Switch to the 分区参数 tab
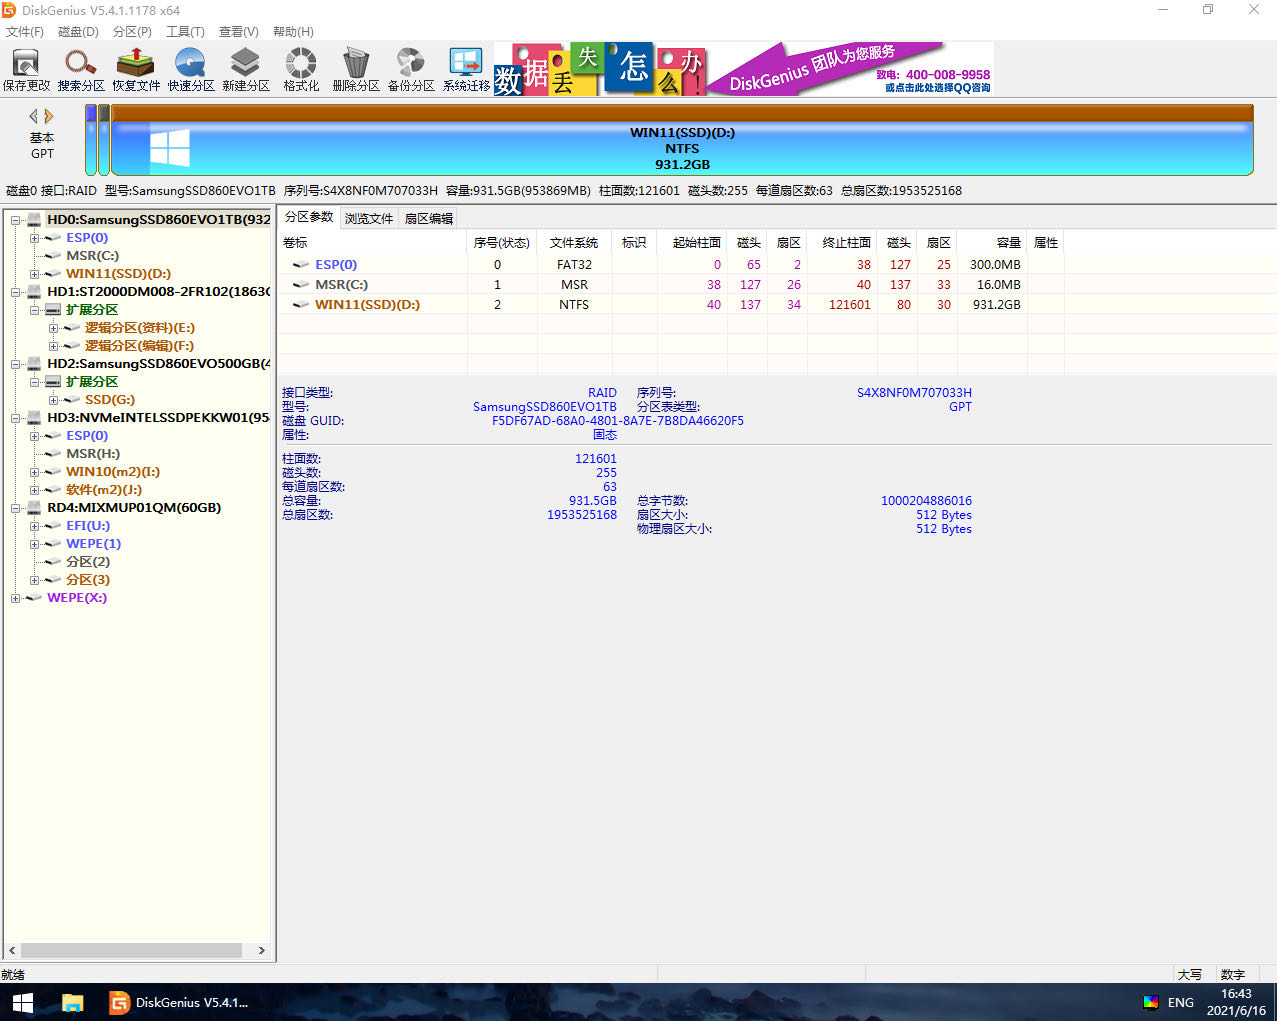 [309, 217]
